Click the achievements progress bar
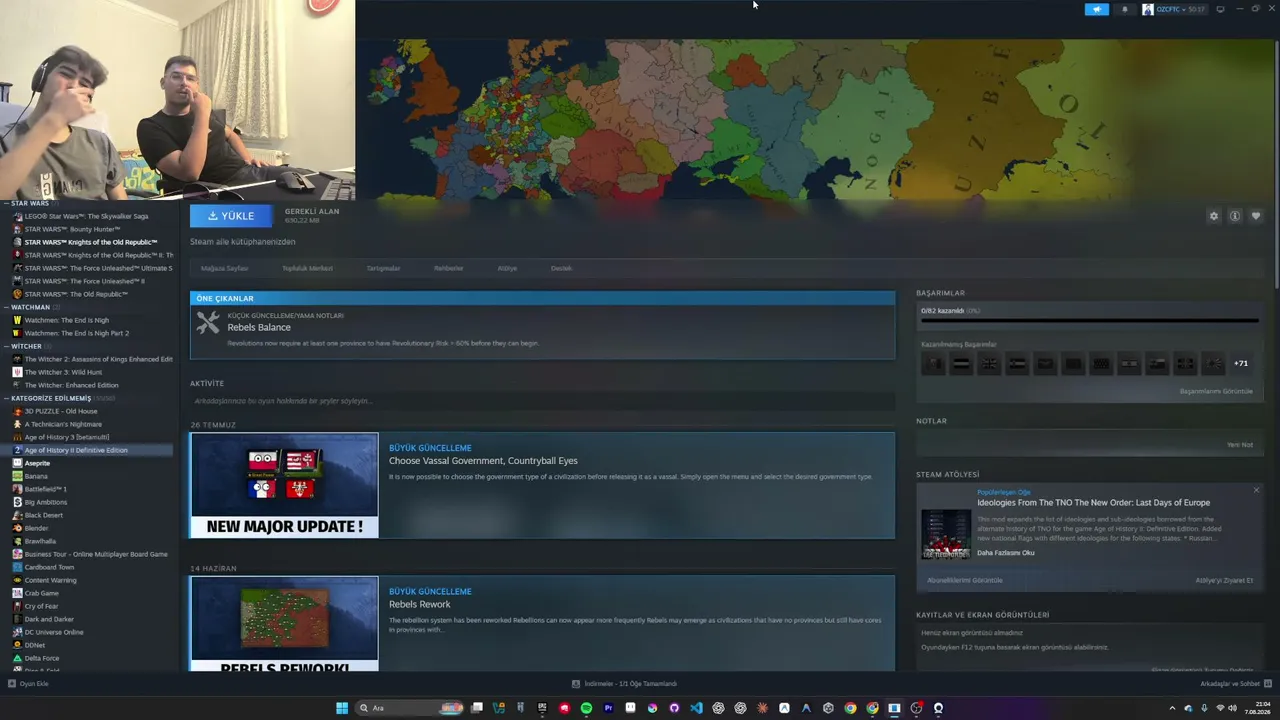 click(x=1089, y=321)
